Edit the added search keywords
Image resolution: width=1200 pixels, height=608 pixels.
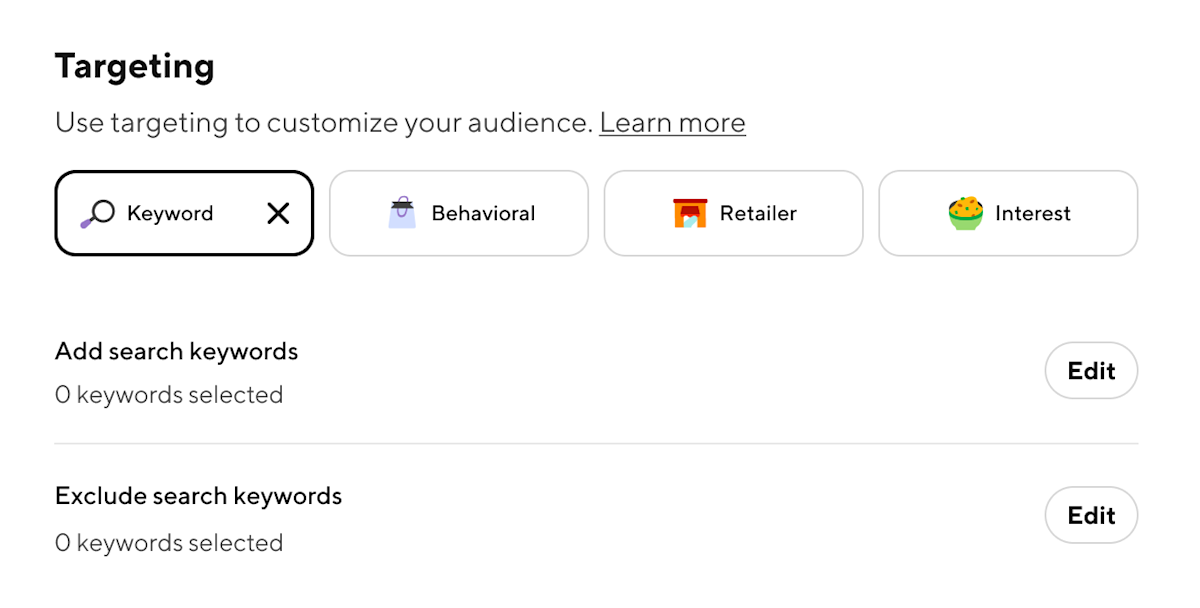coord(1090,370)
